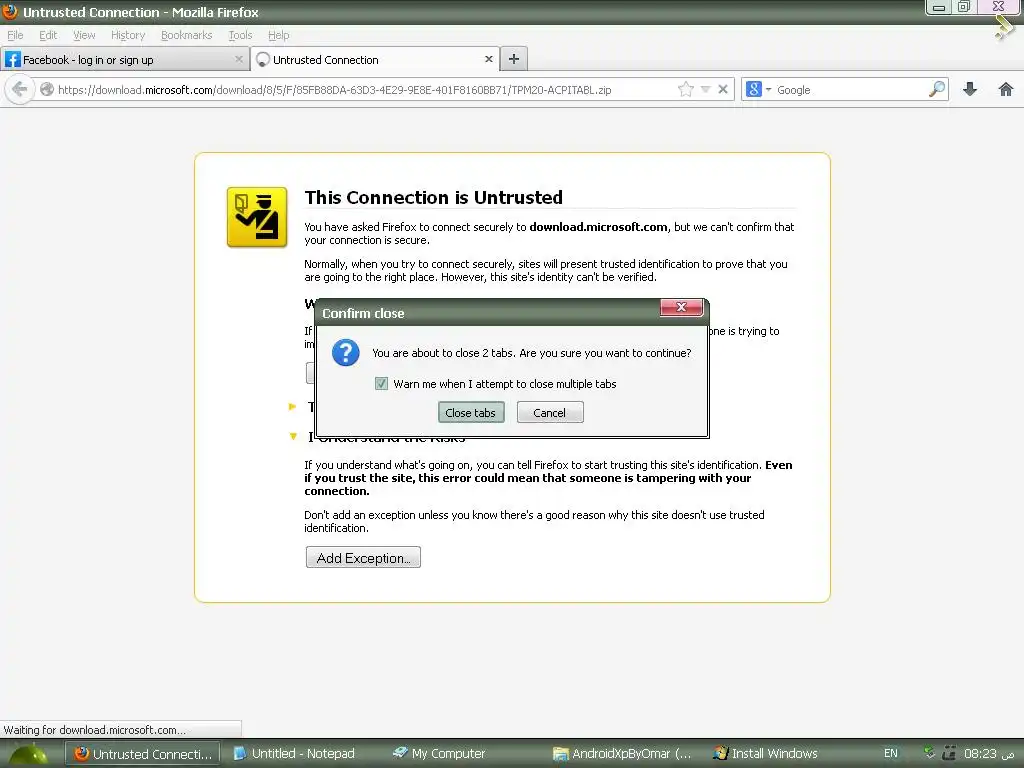
Task: Click the Close tabs button
Action: [x=471, y=413]
